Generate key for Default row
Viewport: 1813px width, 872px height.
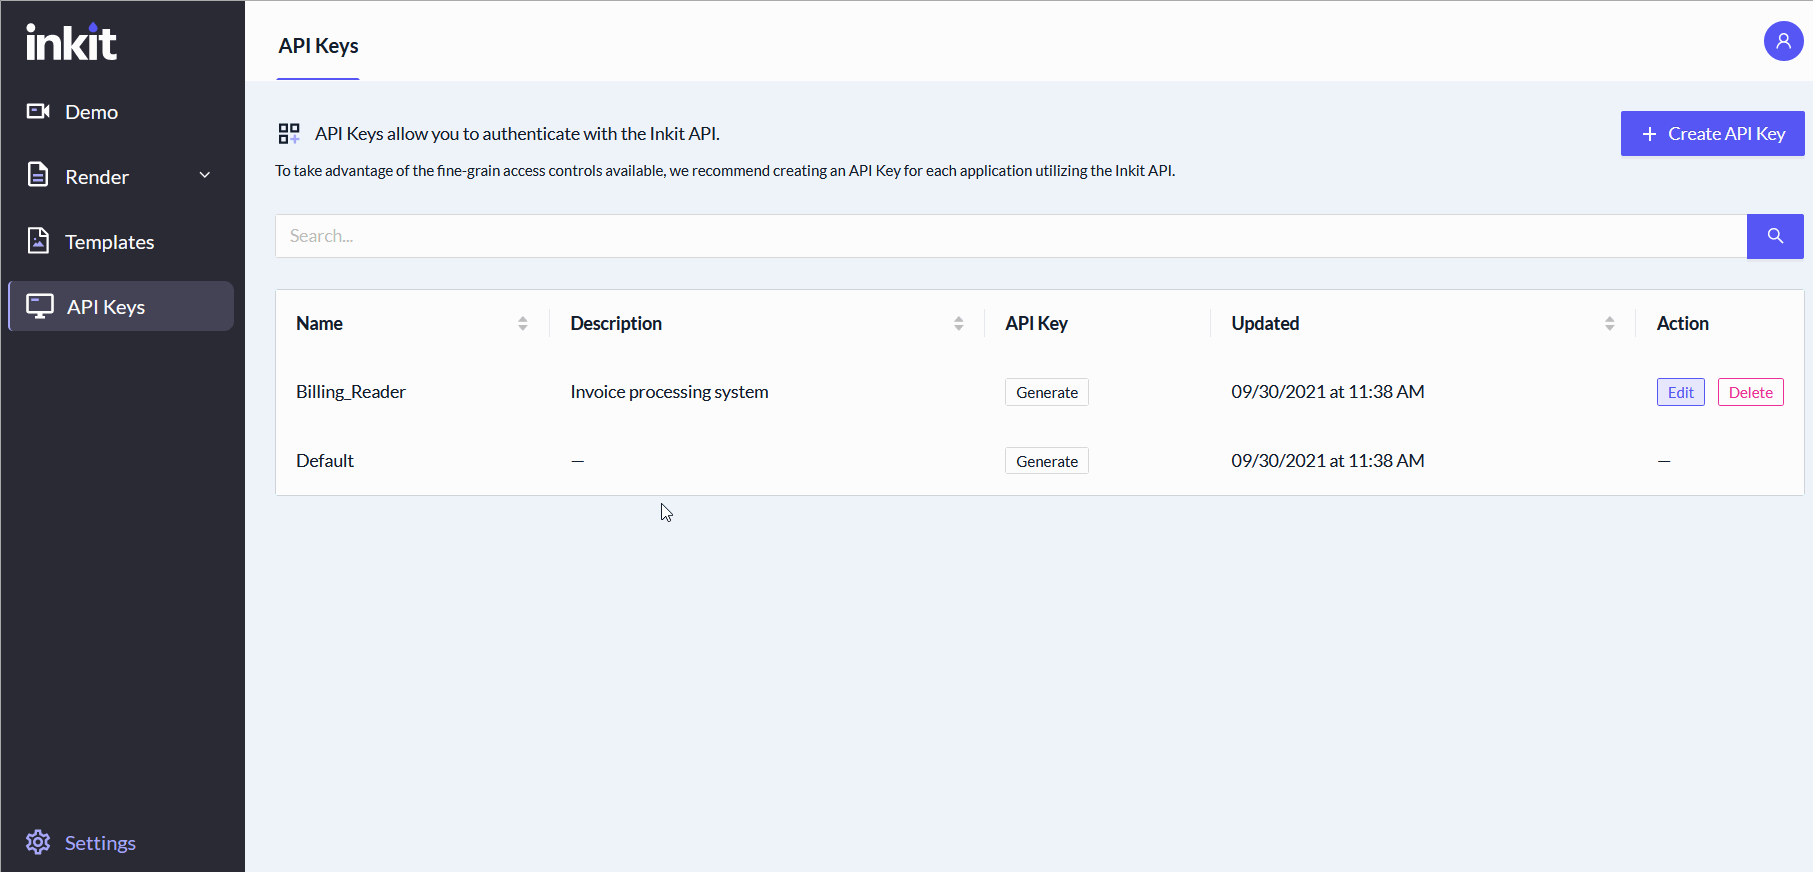click(1047, 461)
